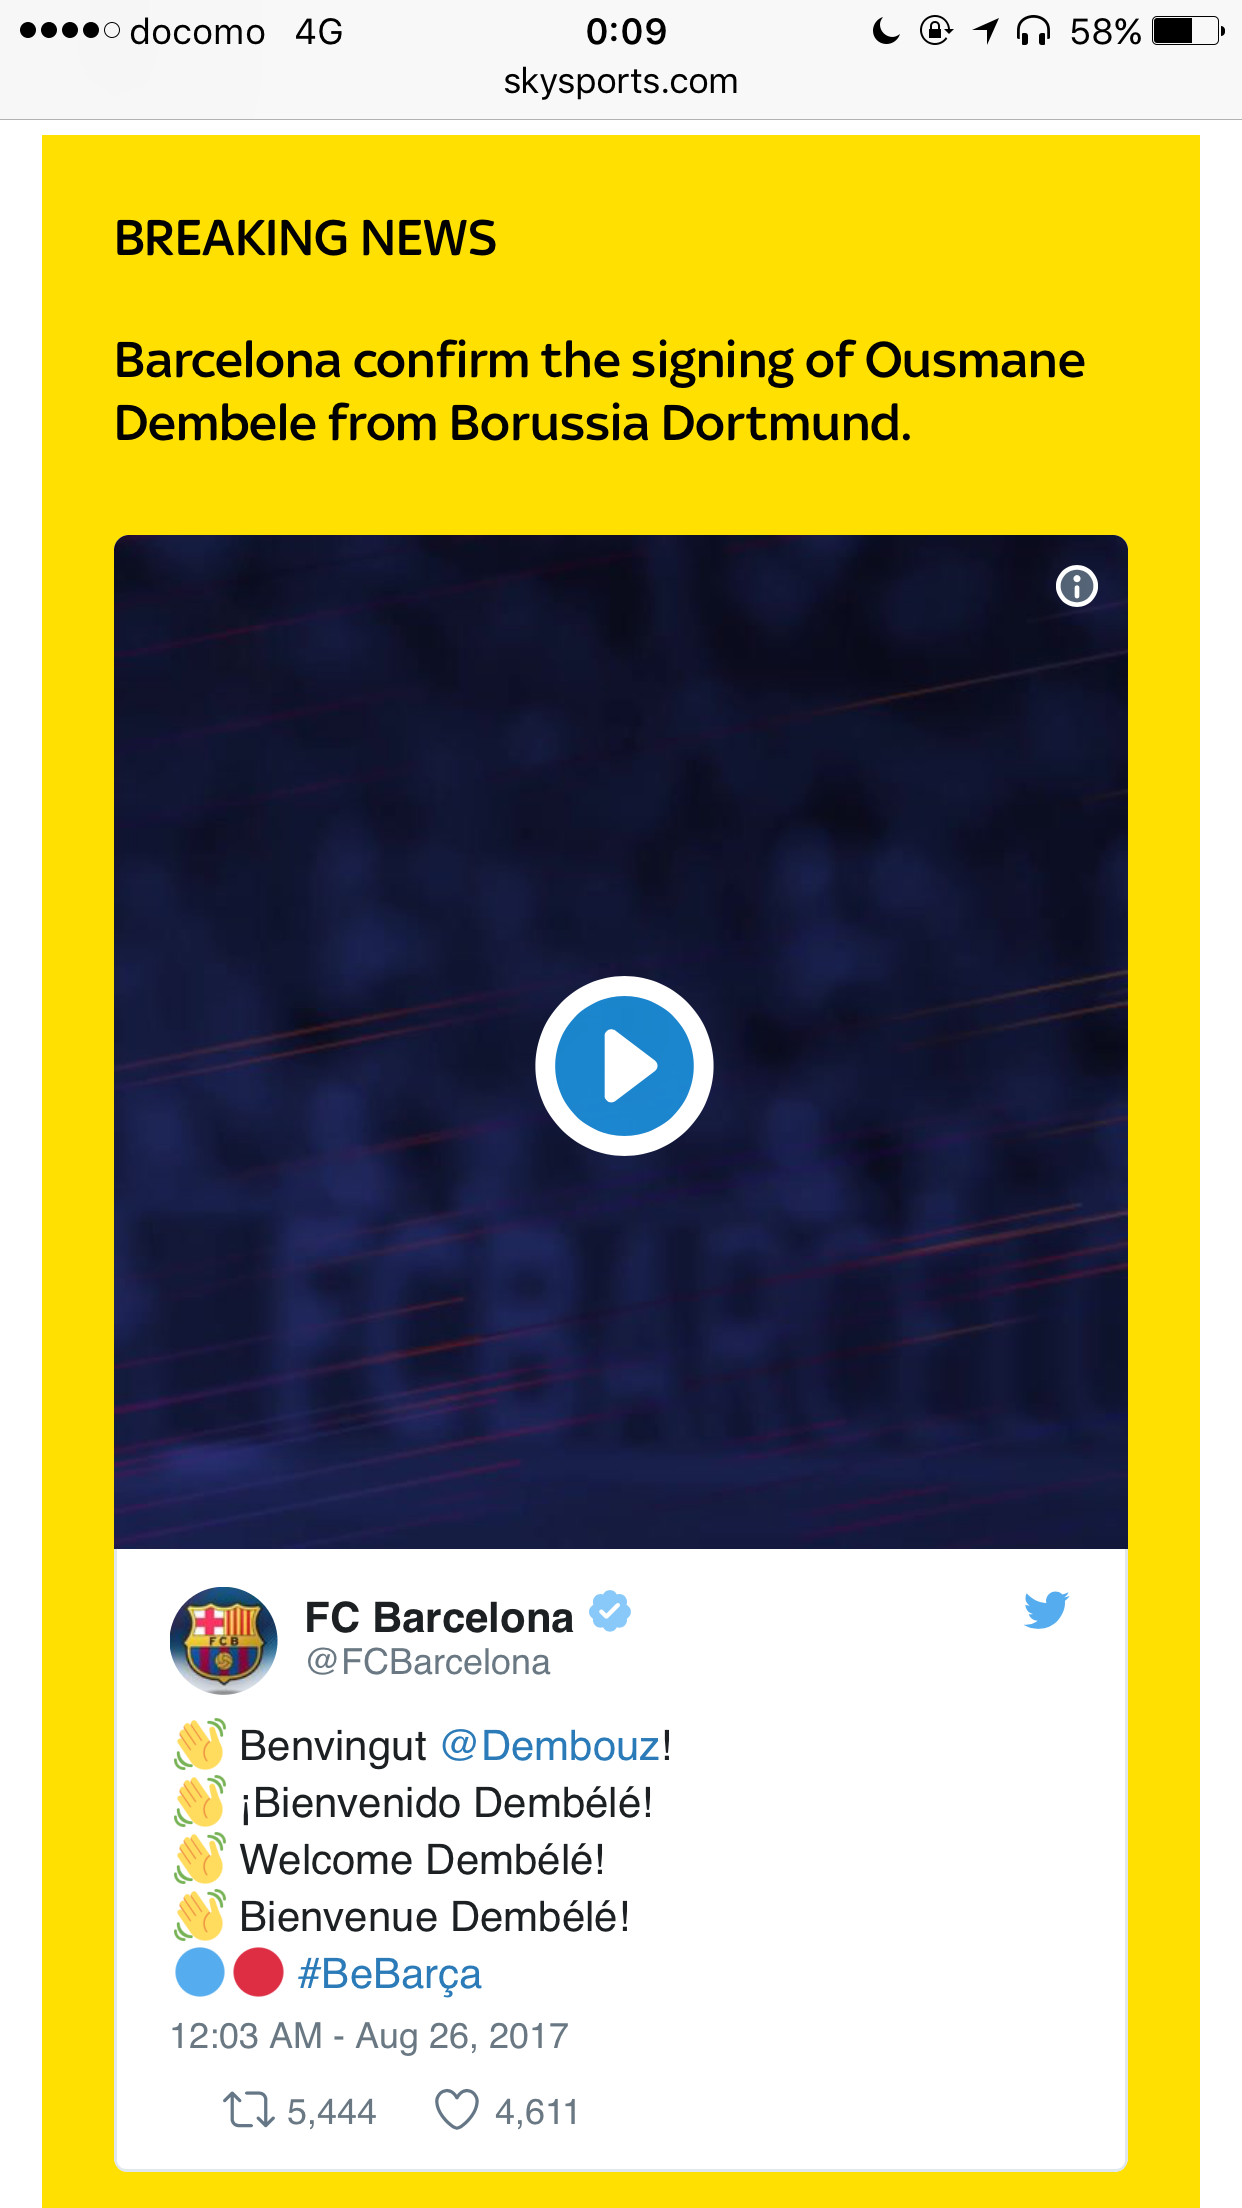Viewport: 1242px width, 2208px height.
Task: Play the embedded tweet video
Action: (x=624, y=1066)
